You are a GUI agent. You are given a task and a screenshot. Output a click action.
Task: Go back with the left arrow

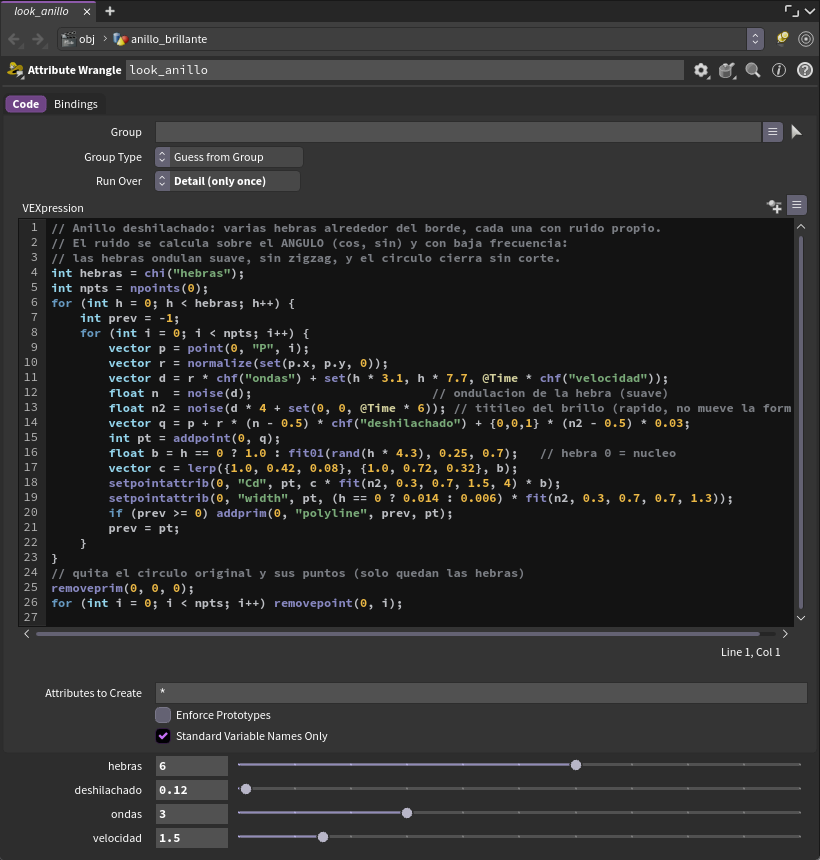click(14, 39)
